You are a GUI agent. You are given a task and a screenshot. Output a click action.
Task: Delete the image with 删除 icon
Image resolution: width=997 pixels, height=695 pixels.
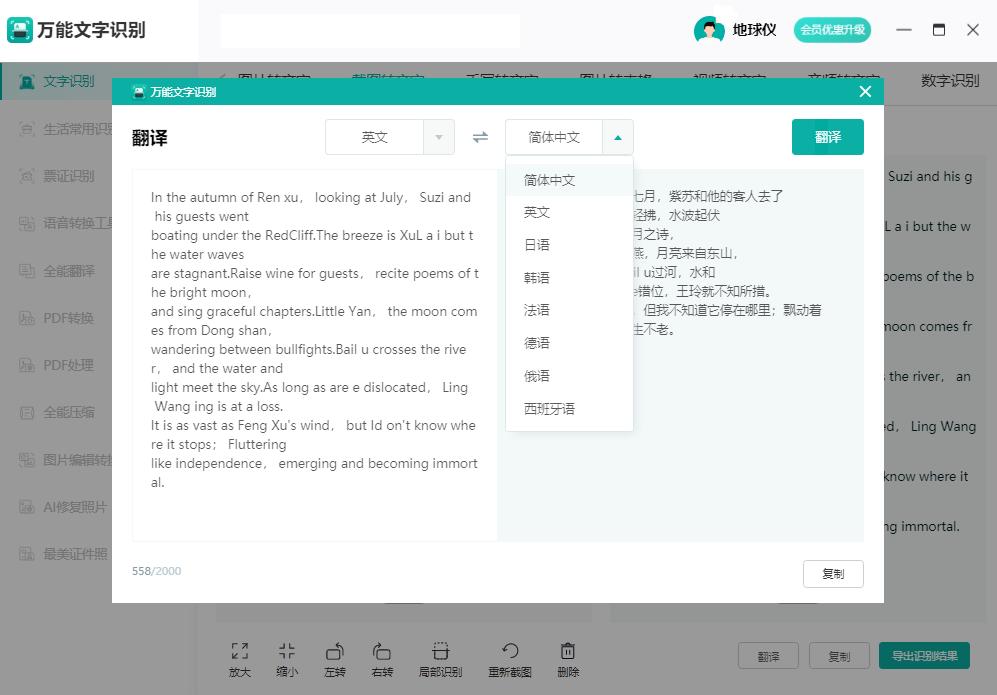point(567,658)
